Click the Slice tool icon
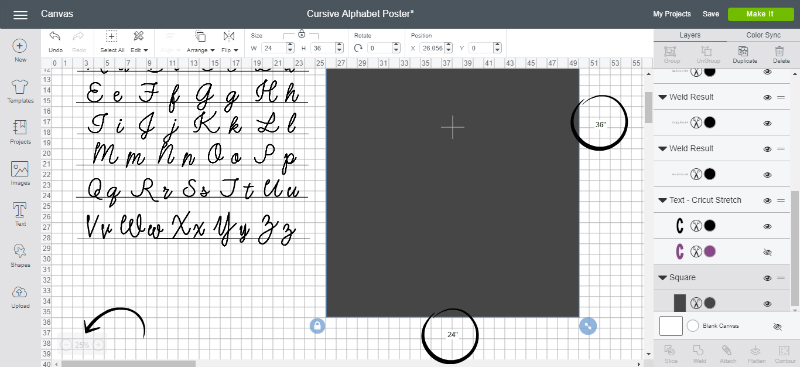The image size is (800, 367). tap(670, 350)
